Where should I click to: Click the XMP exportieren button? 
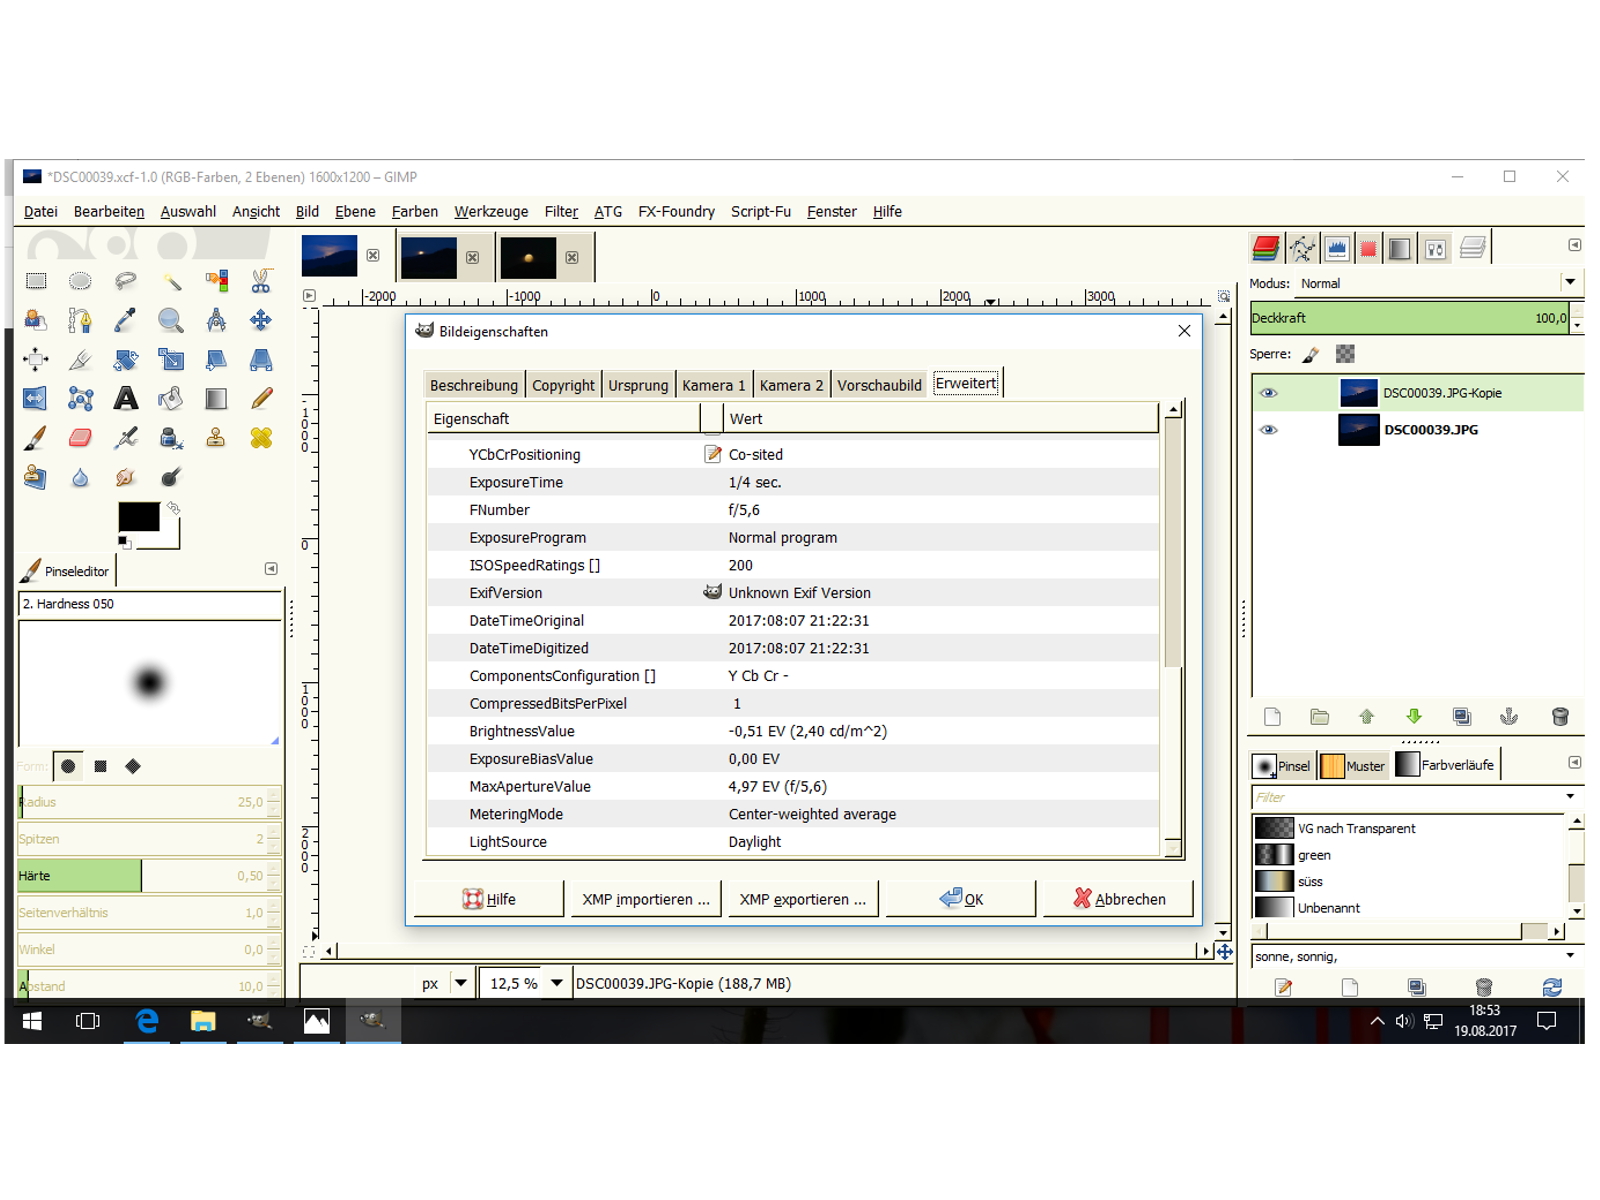802,899
